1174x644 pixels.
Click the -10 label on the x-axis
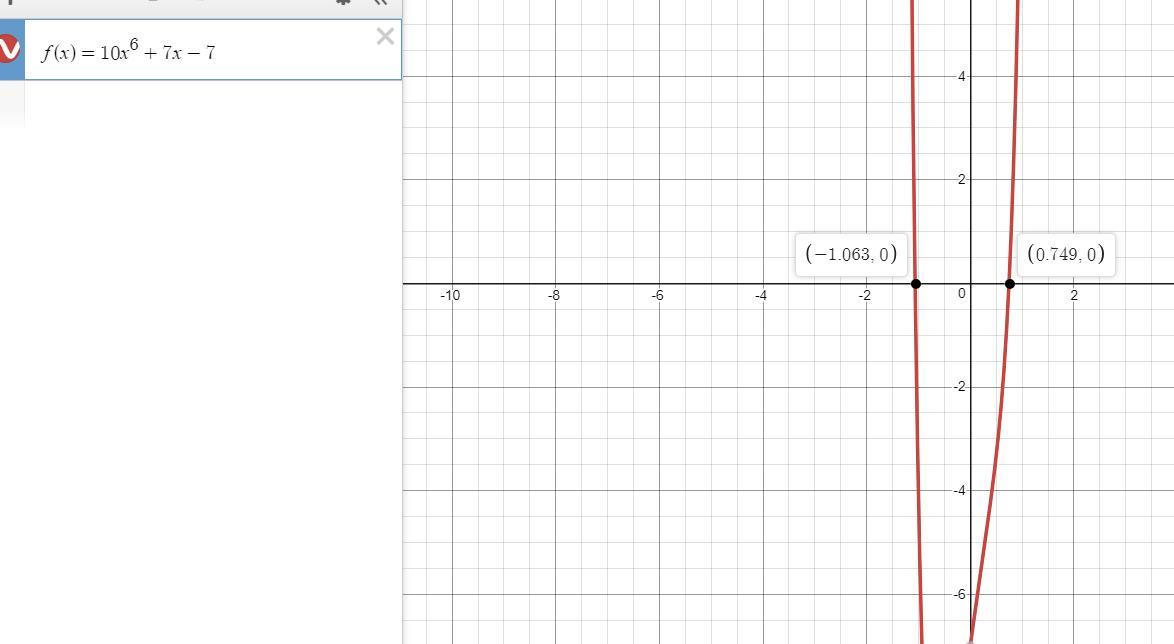tap(450, 295)
